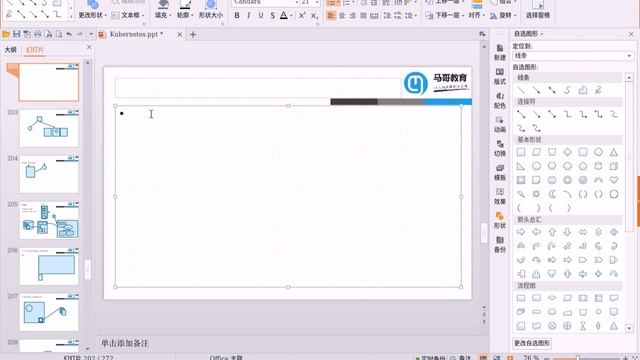The image size is (640, 360).
Task: Select the crescent moon shape
Action: point(552,194)
